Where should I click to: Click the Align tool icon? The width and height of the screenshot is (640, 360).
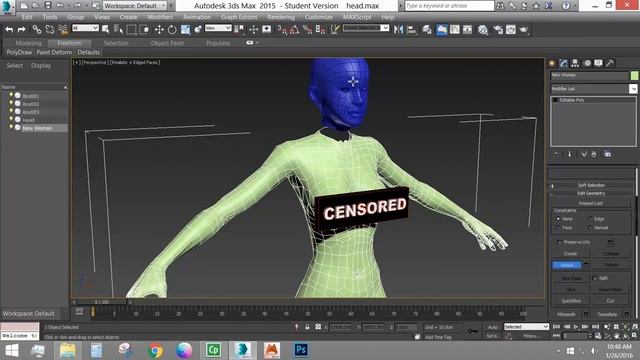click(x=411, y=29)
